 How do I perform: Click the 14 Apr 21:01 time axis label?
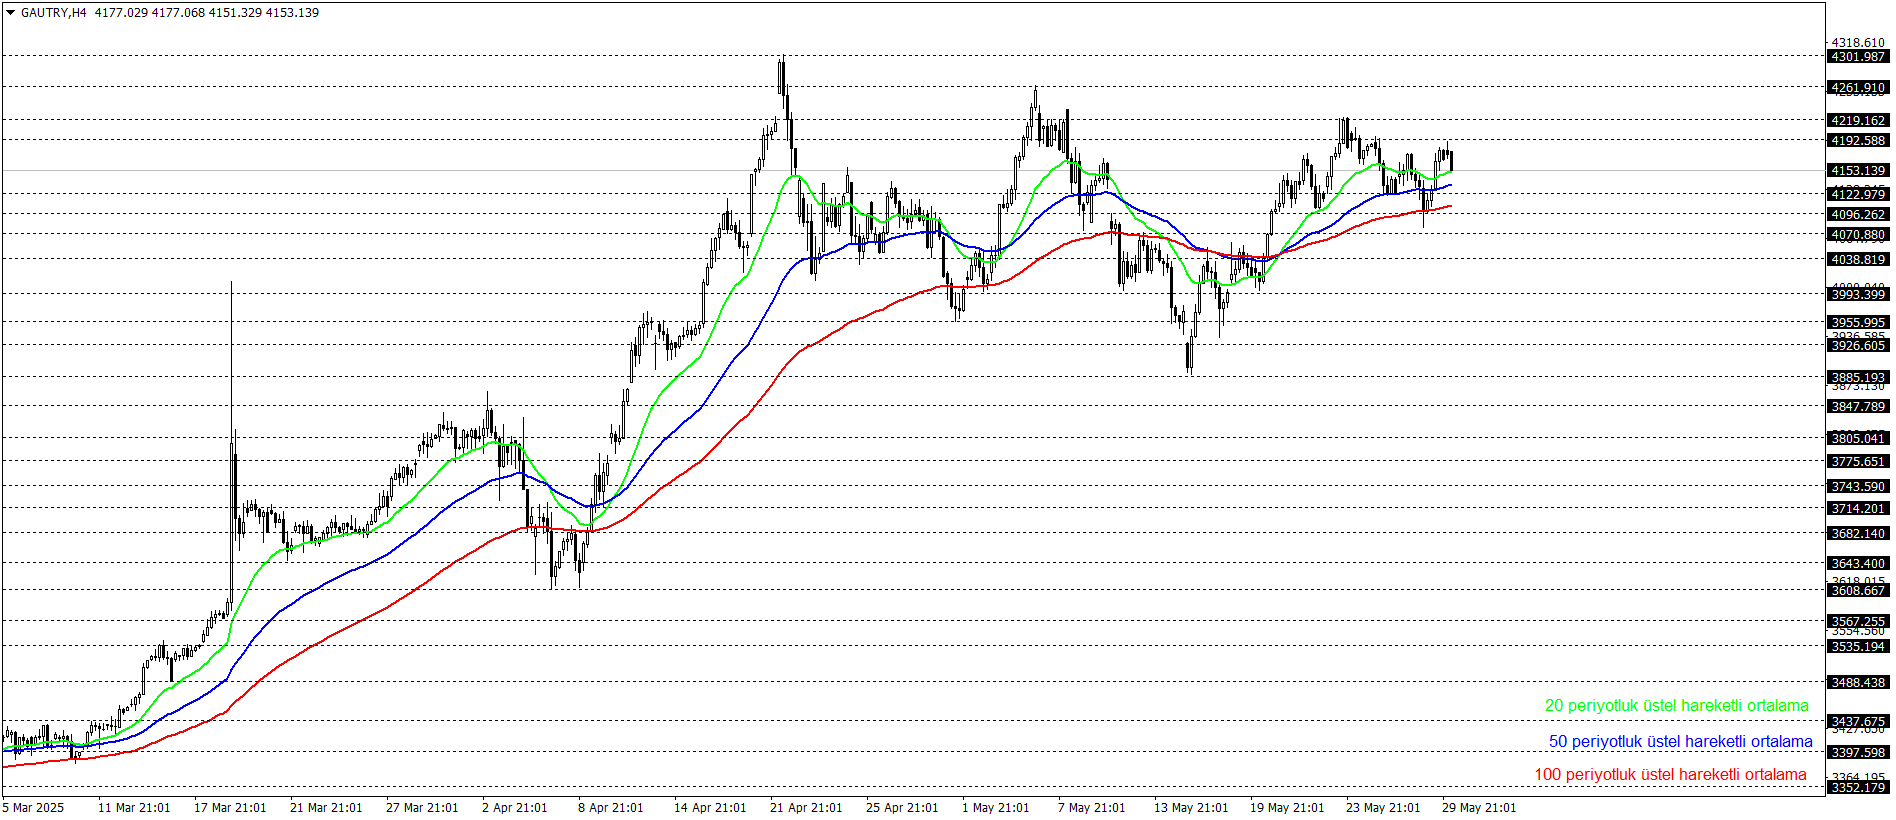710,808
